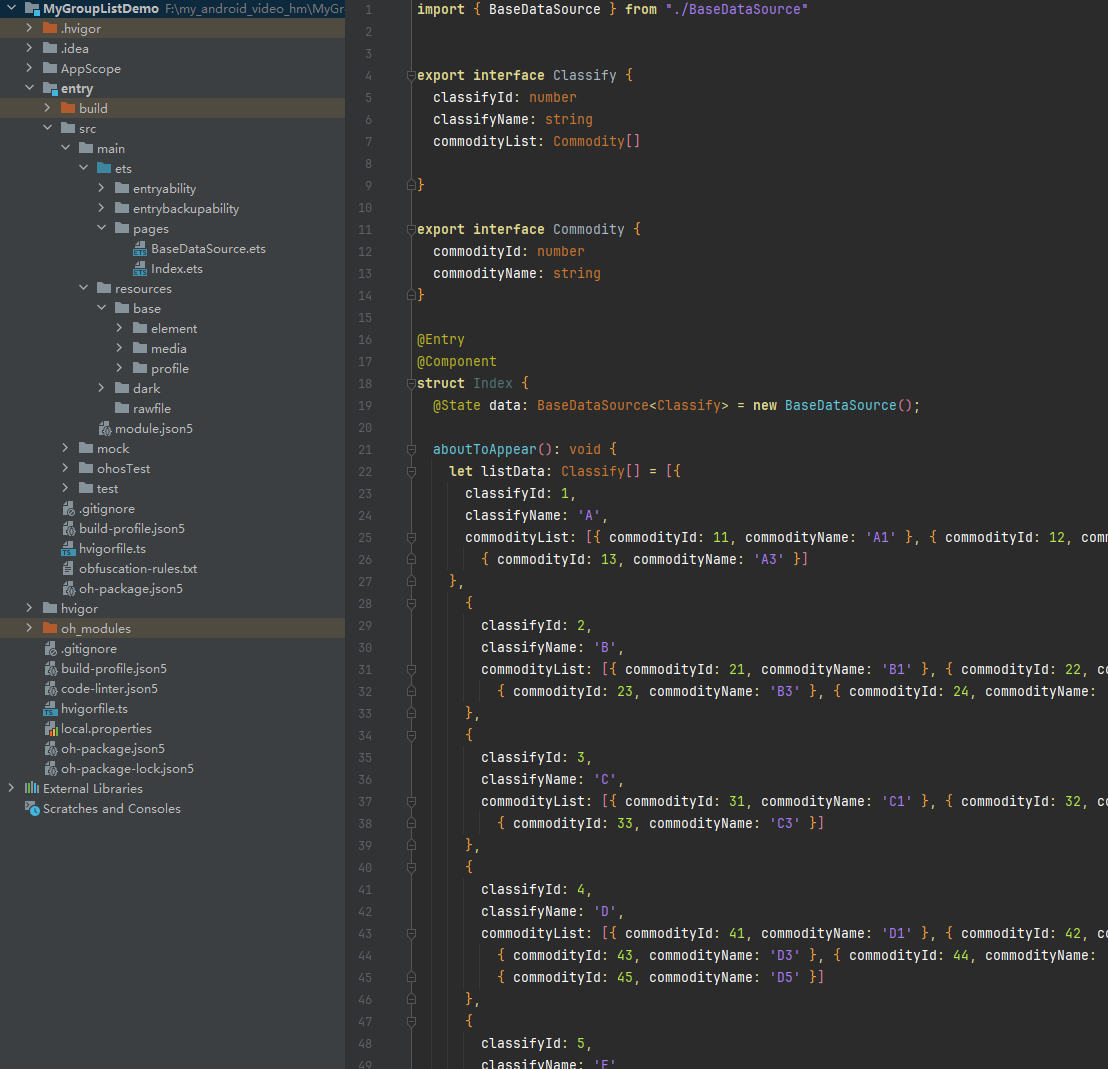Expand the .hvigor folder
The width and height of the screenshot is (1108, 1069).
tap(29, 28)
